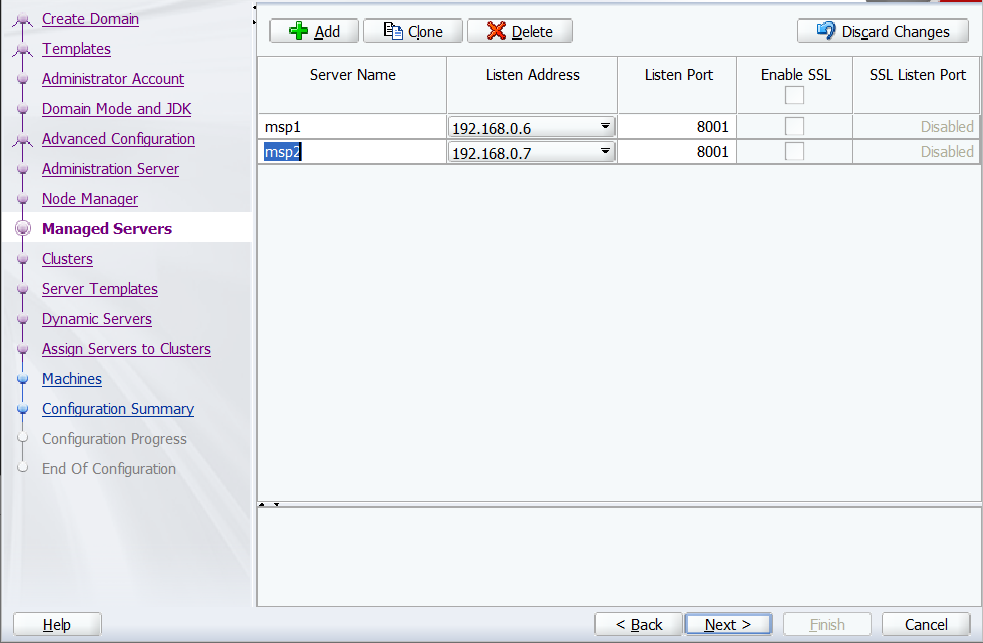
Task: Open the Node Manager step
Action: tap(89, 199)
